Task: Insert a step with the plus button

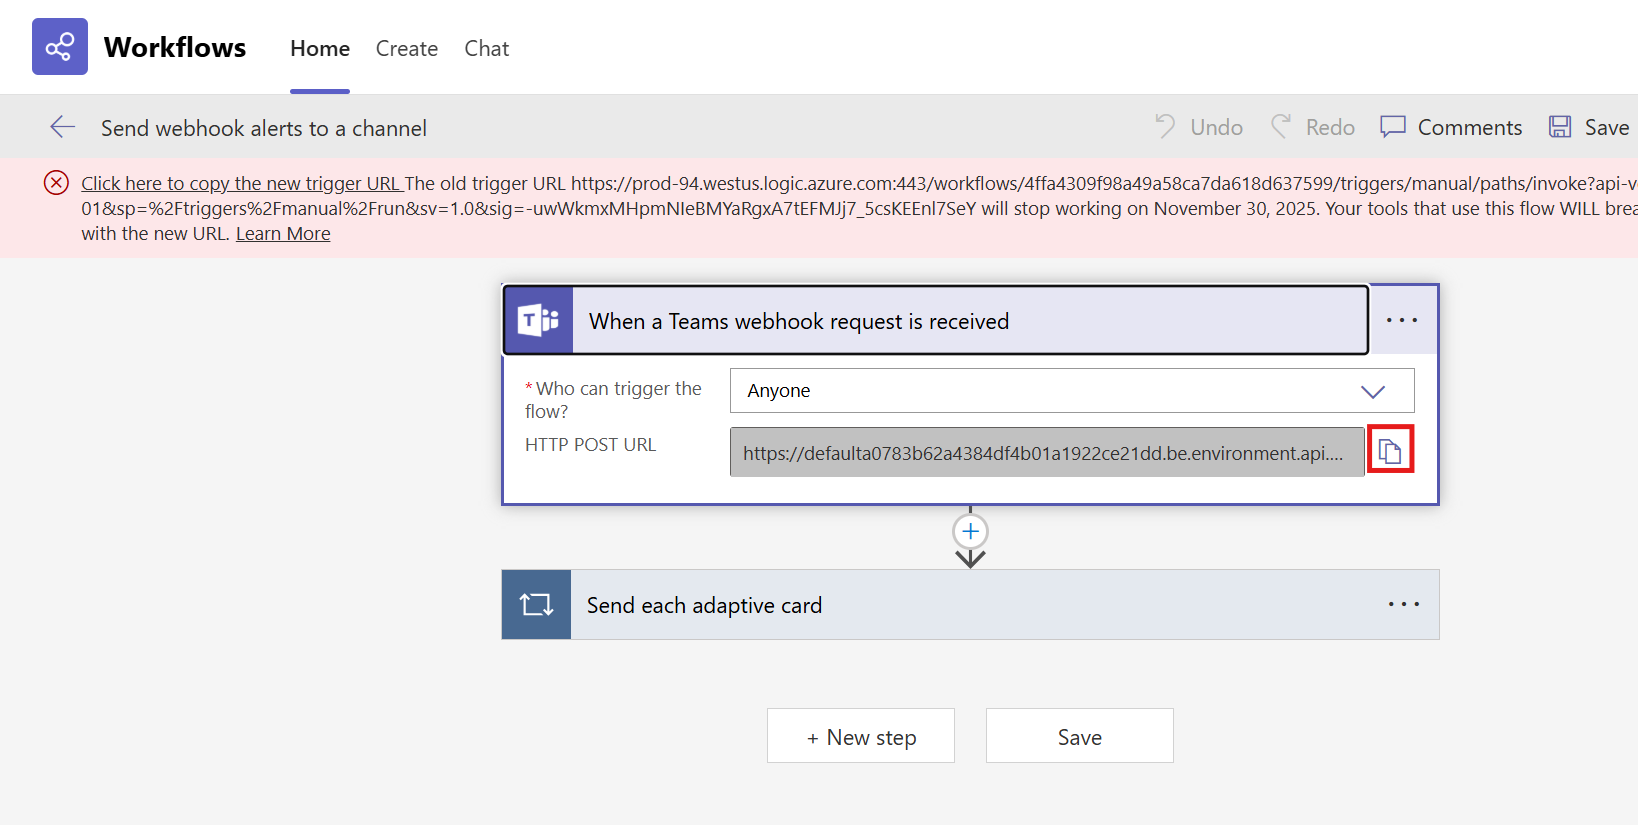Action: click(969, 531)
